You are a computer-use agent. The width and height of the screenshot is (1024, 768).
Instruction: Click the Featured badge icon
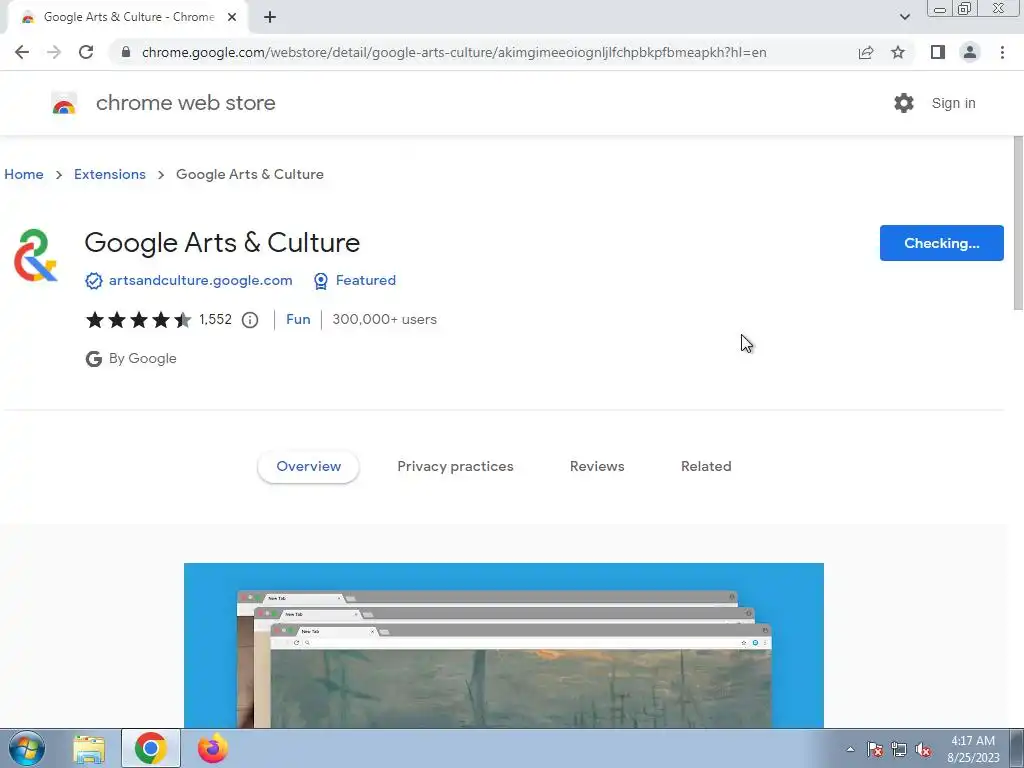pos(321,281)
